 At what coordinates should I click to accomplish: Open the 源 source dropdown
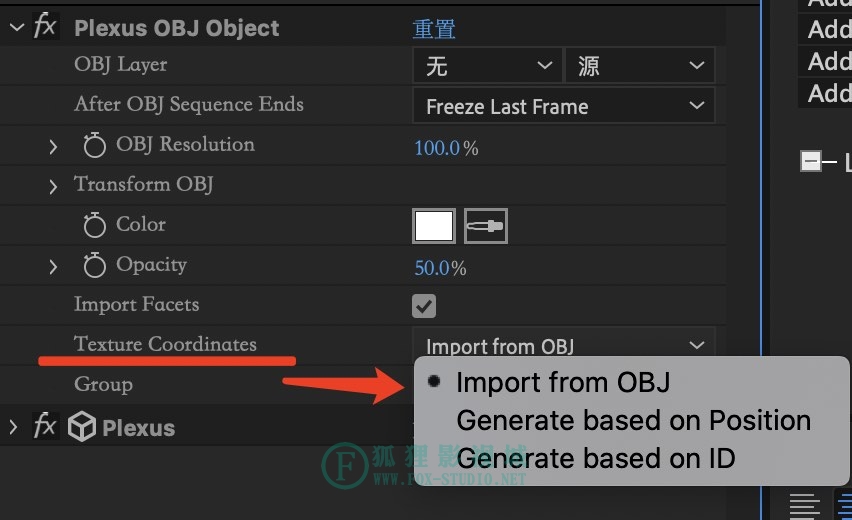640,66
